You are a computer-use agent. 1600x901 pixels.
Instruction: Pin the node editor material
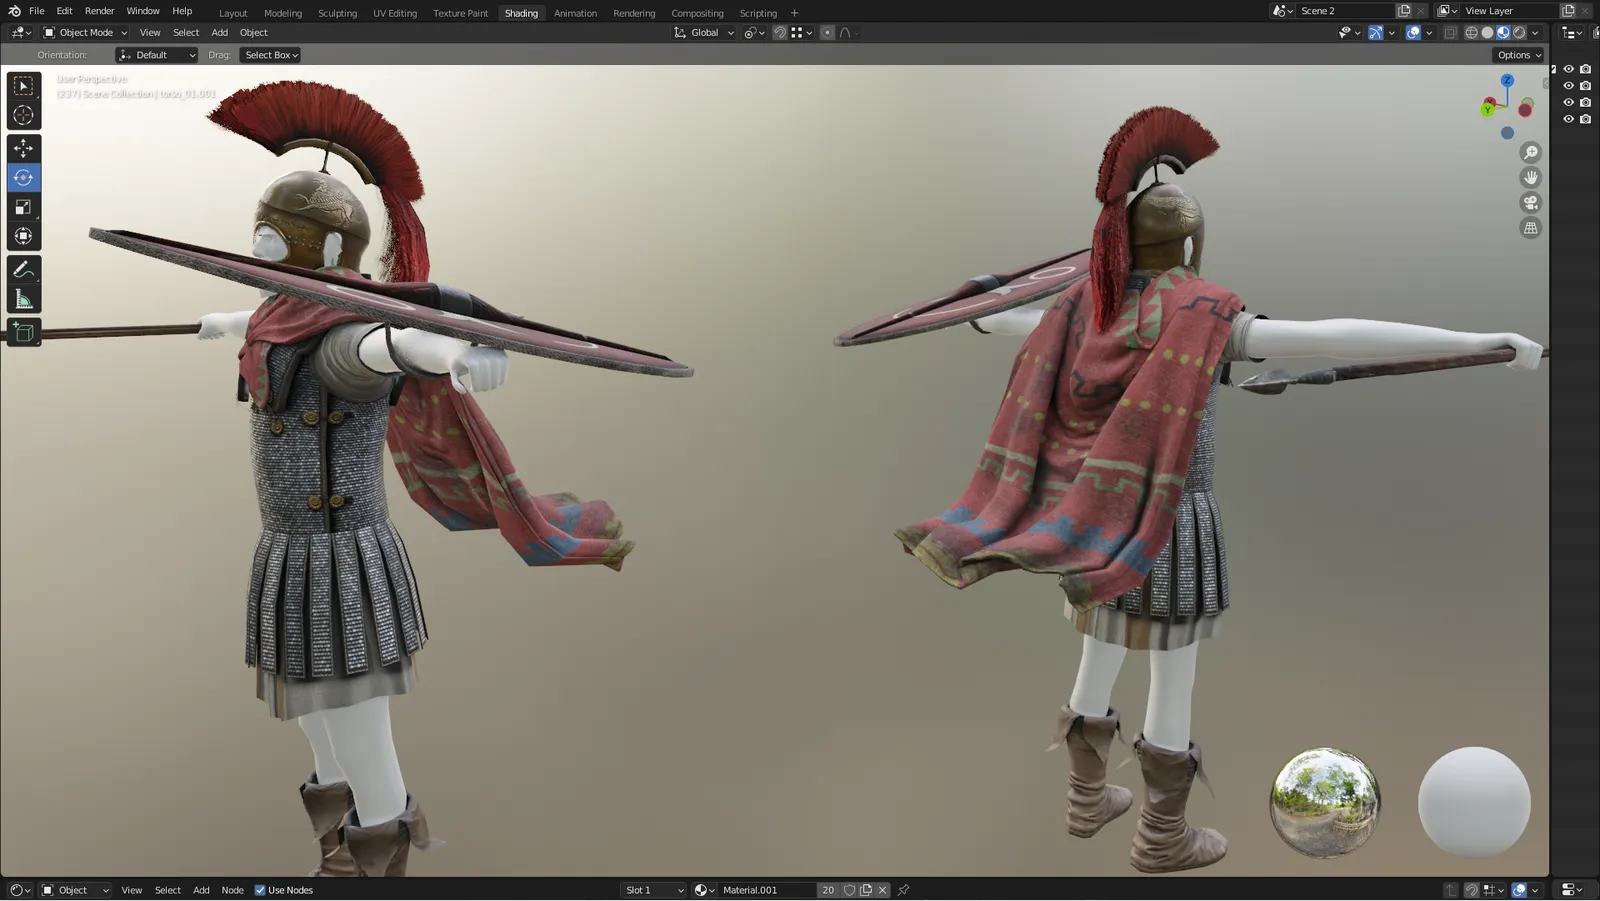click(x=903, y=890)
